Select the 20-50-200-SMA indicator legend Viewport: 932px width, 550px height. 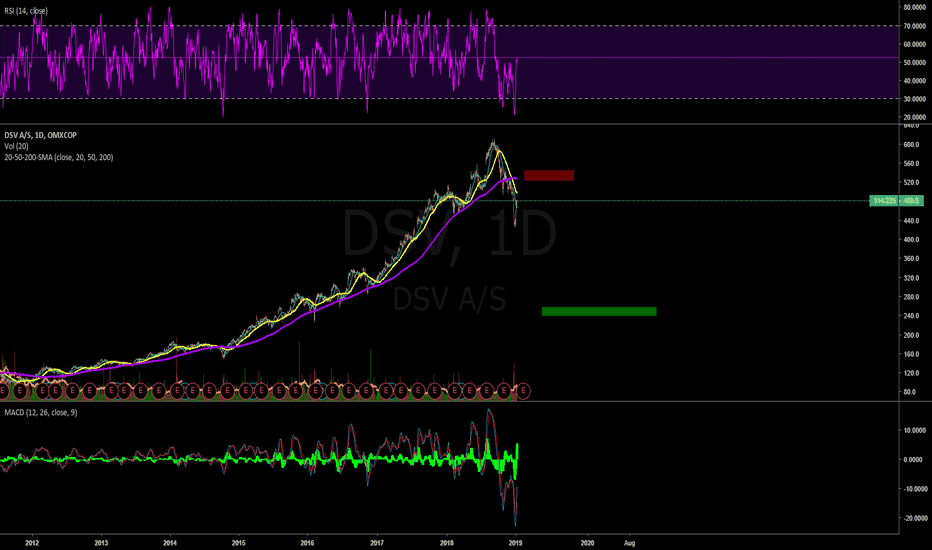59,158
